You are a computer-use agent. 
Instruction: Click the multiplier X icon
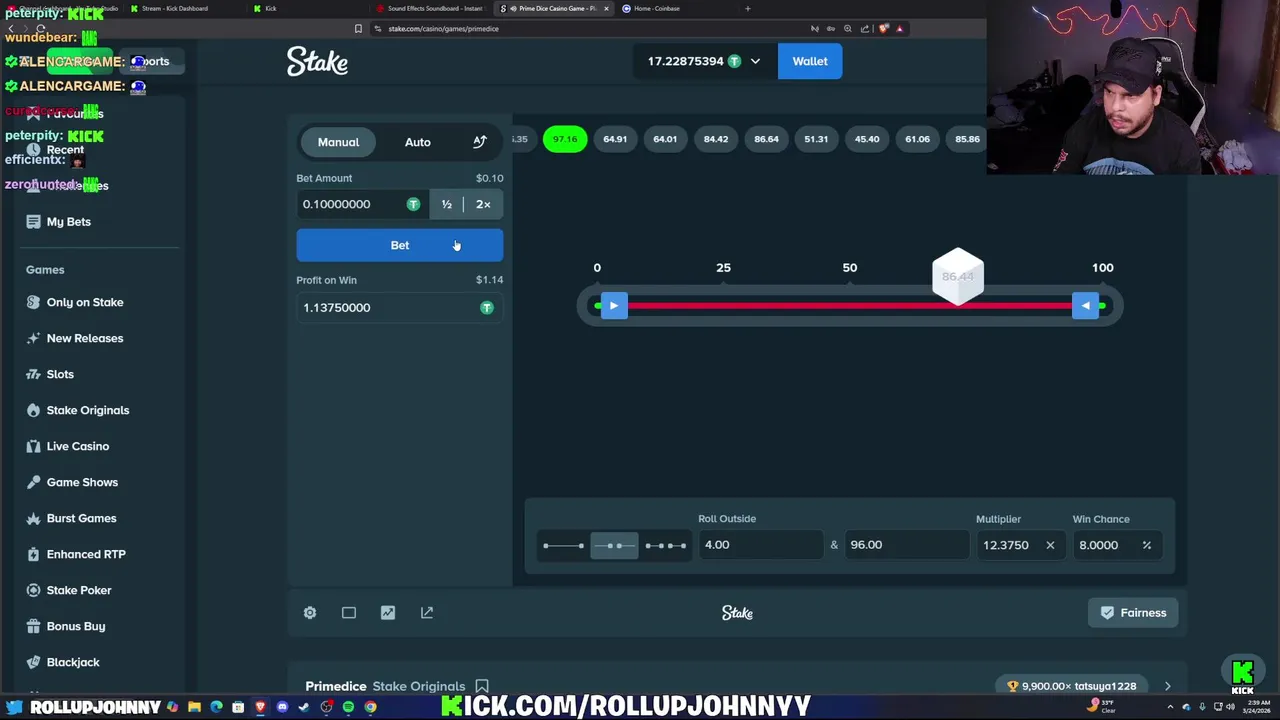pos(1050,545)
